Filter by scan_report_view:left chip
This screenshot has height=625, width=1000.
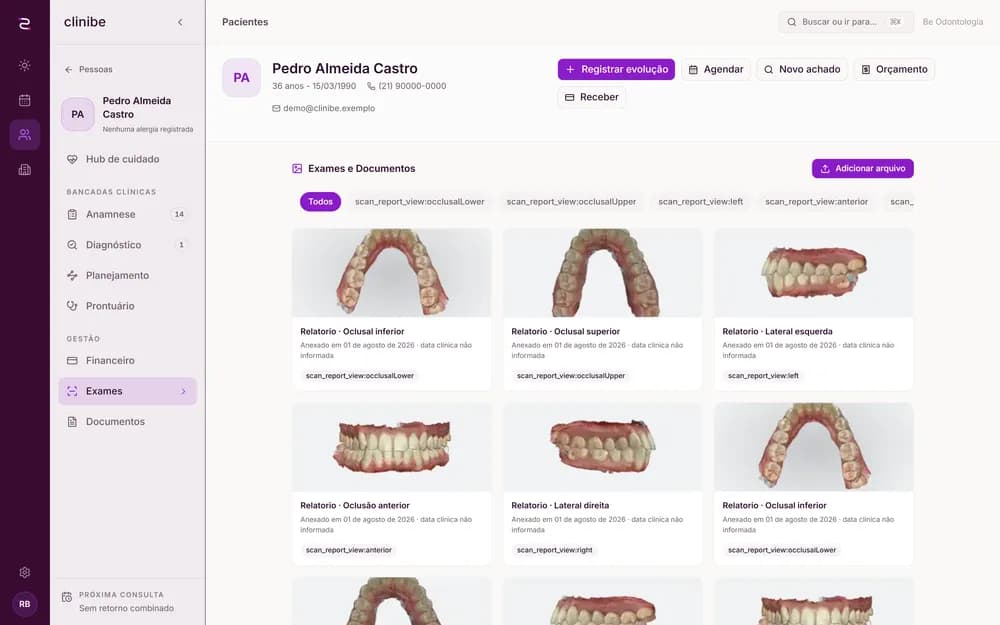pos(700,202)
